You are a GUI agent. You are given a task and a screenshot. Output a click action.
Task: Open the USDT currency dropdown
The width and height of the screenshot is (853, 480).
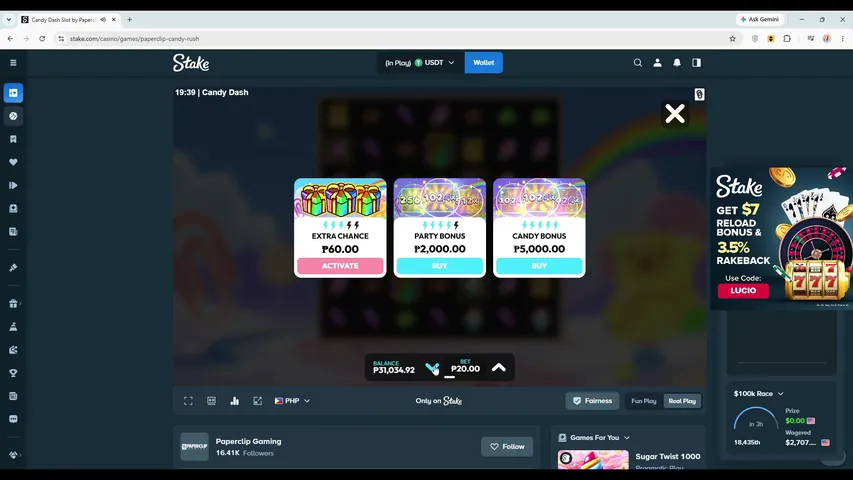(421, 63)
